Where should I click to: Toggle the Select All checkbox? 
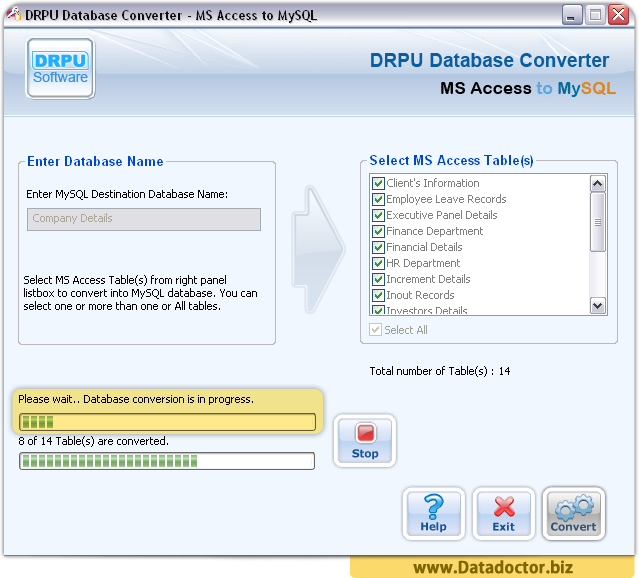[375, 330]
